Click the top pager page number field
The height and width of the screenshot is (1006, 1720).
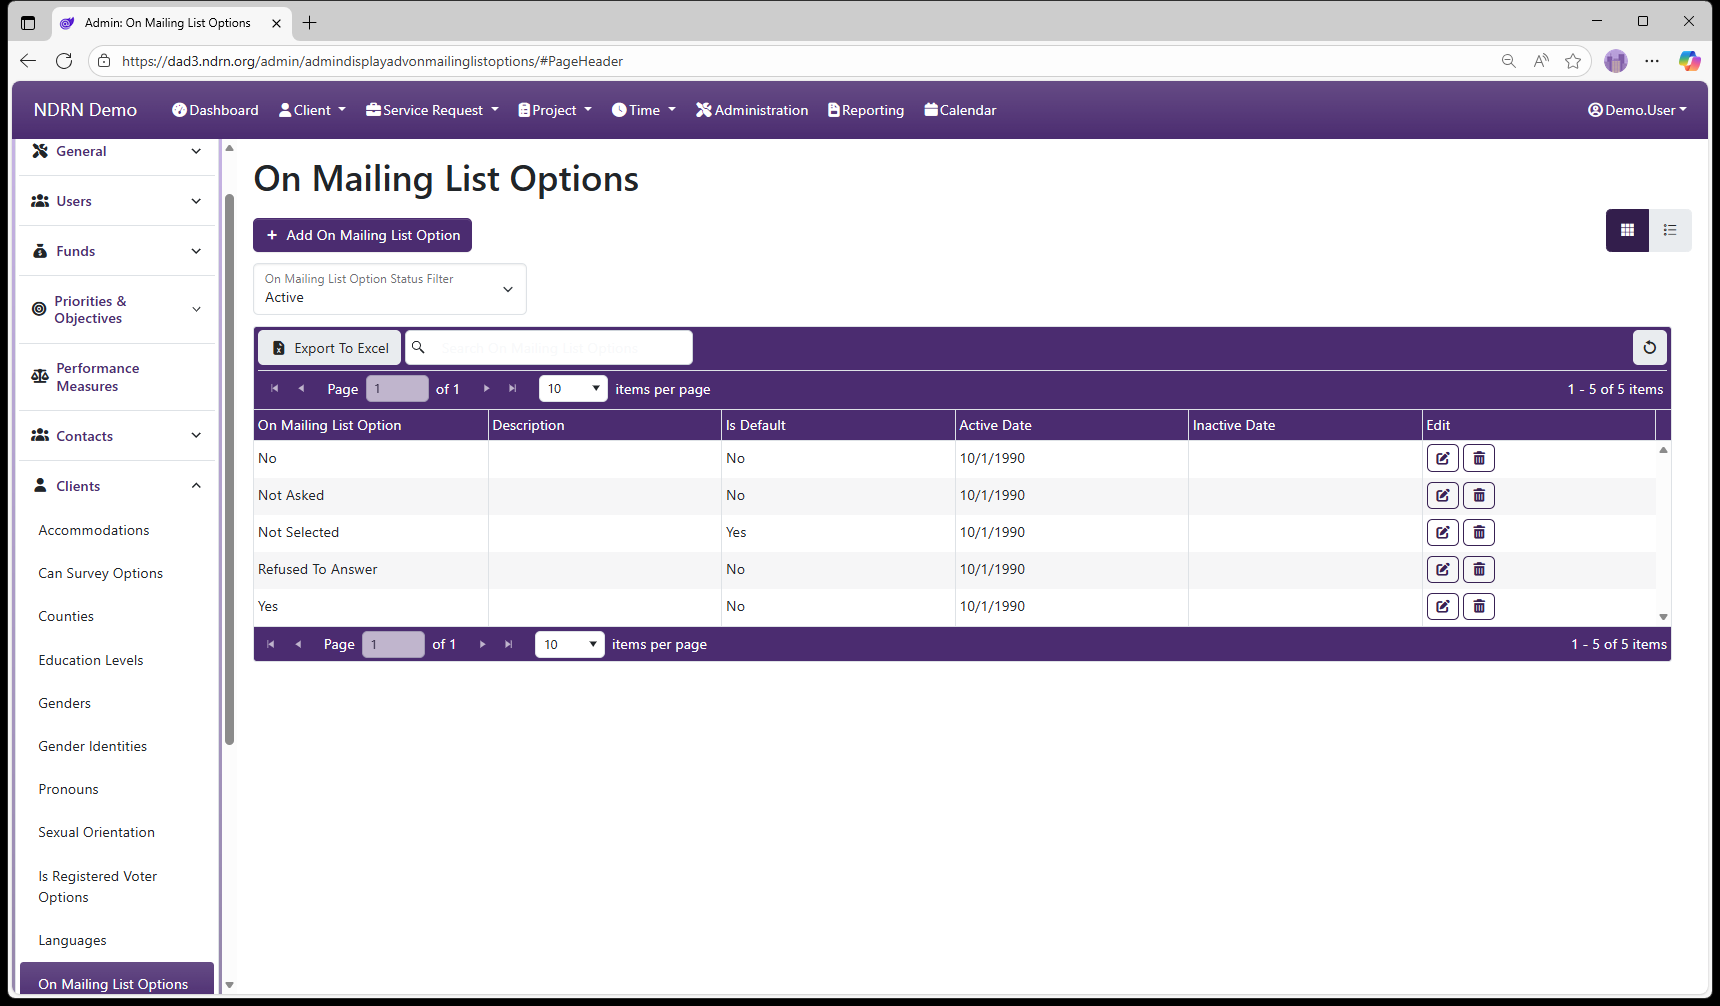pyautogui.click(x=397, y=388)
